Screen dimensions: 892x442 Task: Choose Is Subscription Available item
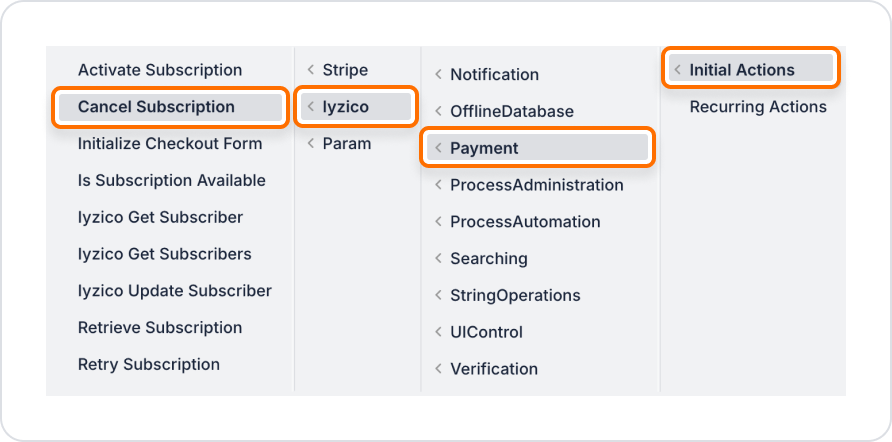(171, 180)
